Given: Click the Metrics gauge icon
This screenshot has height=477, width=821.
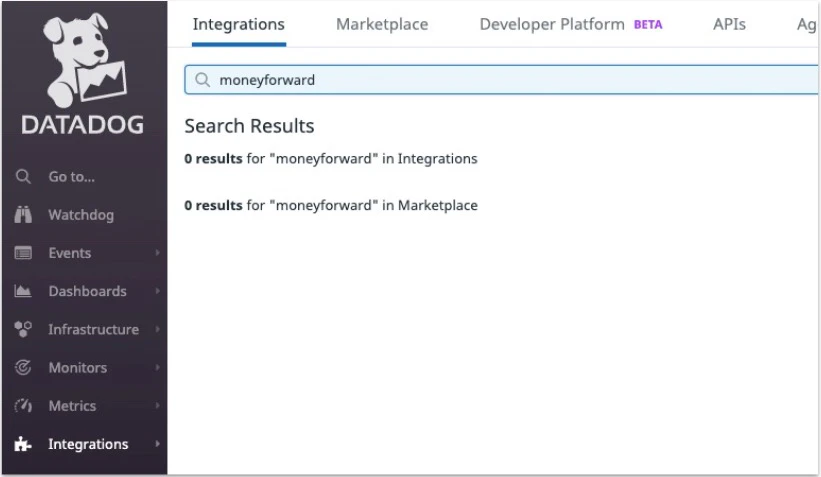Looking at the screenshot, I should pyautogui.click(x=23, y=405).
